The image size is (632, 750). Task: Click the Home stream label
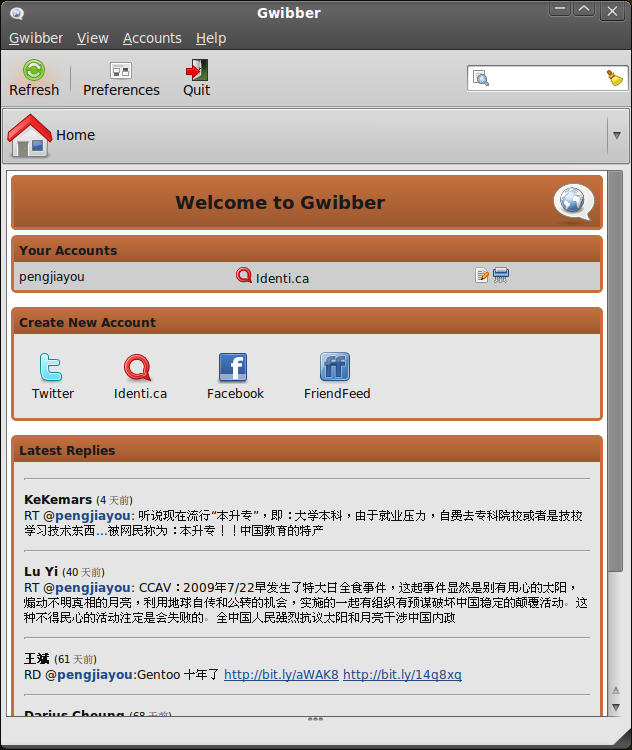76,135
